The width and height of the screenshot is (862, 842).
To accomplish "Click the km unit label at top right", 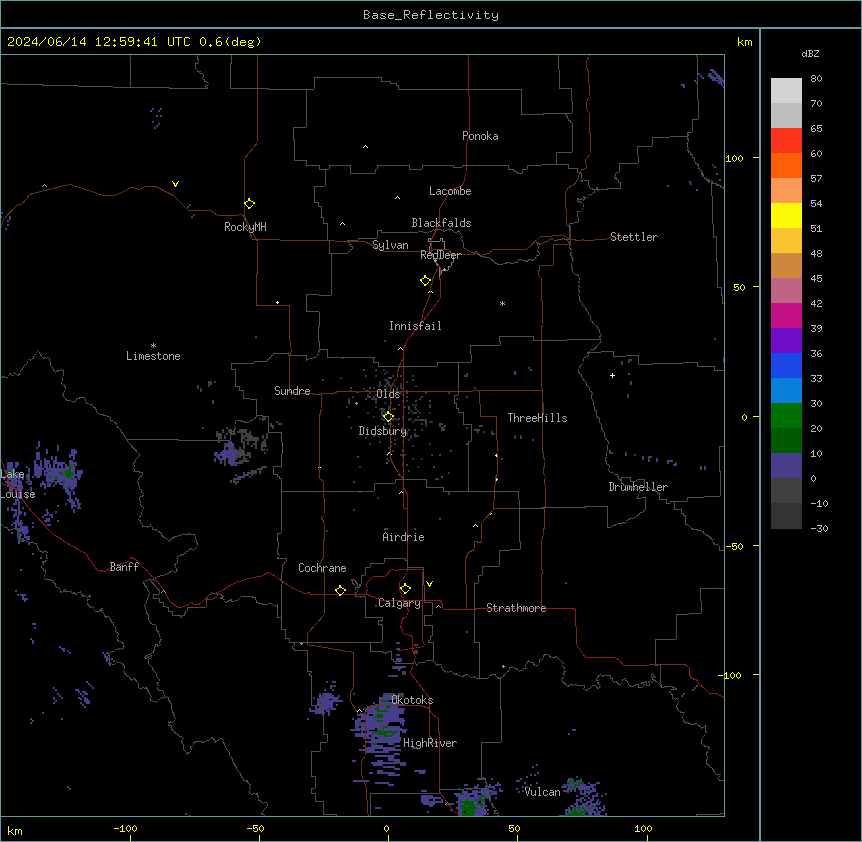I will point(744,42).
